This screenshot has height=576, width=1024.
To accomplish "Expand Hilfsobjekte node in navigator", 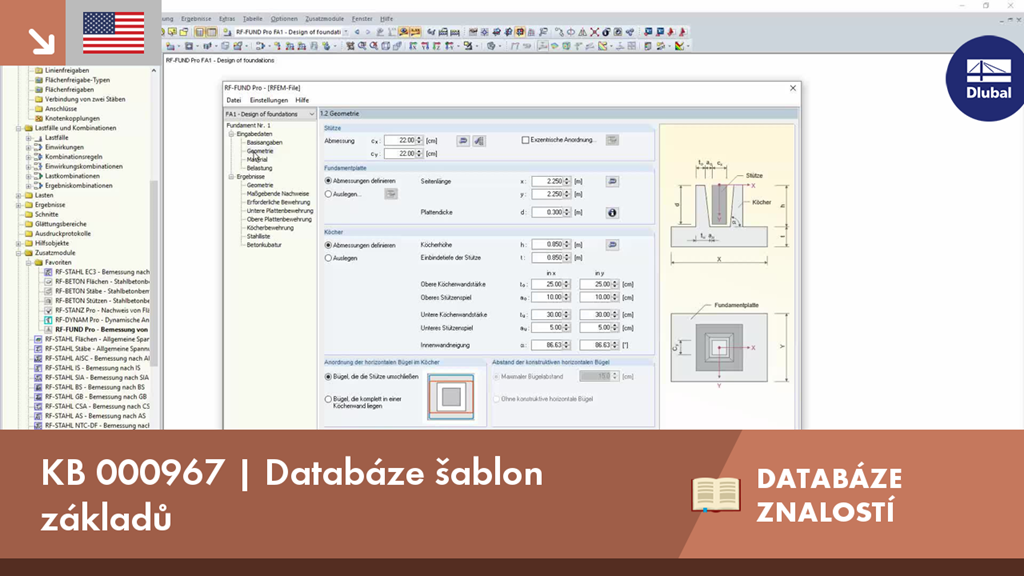I will 19,243.
